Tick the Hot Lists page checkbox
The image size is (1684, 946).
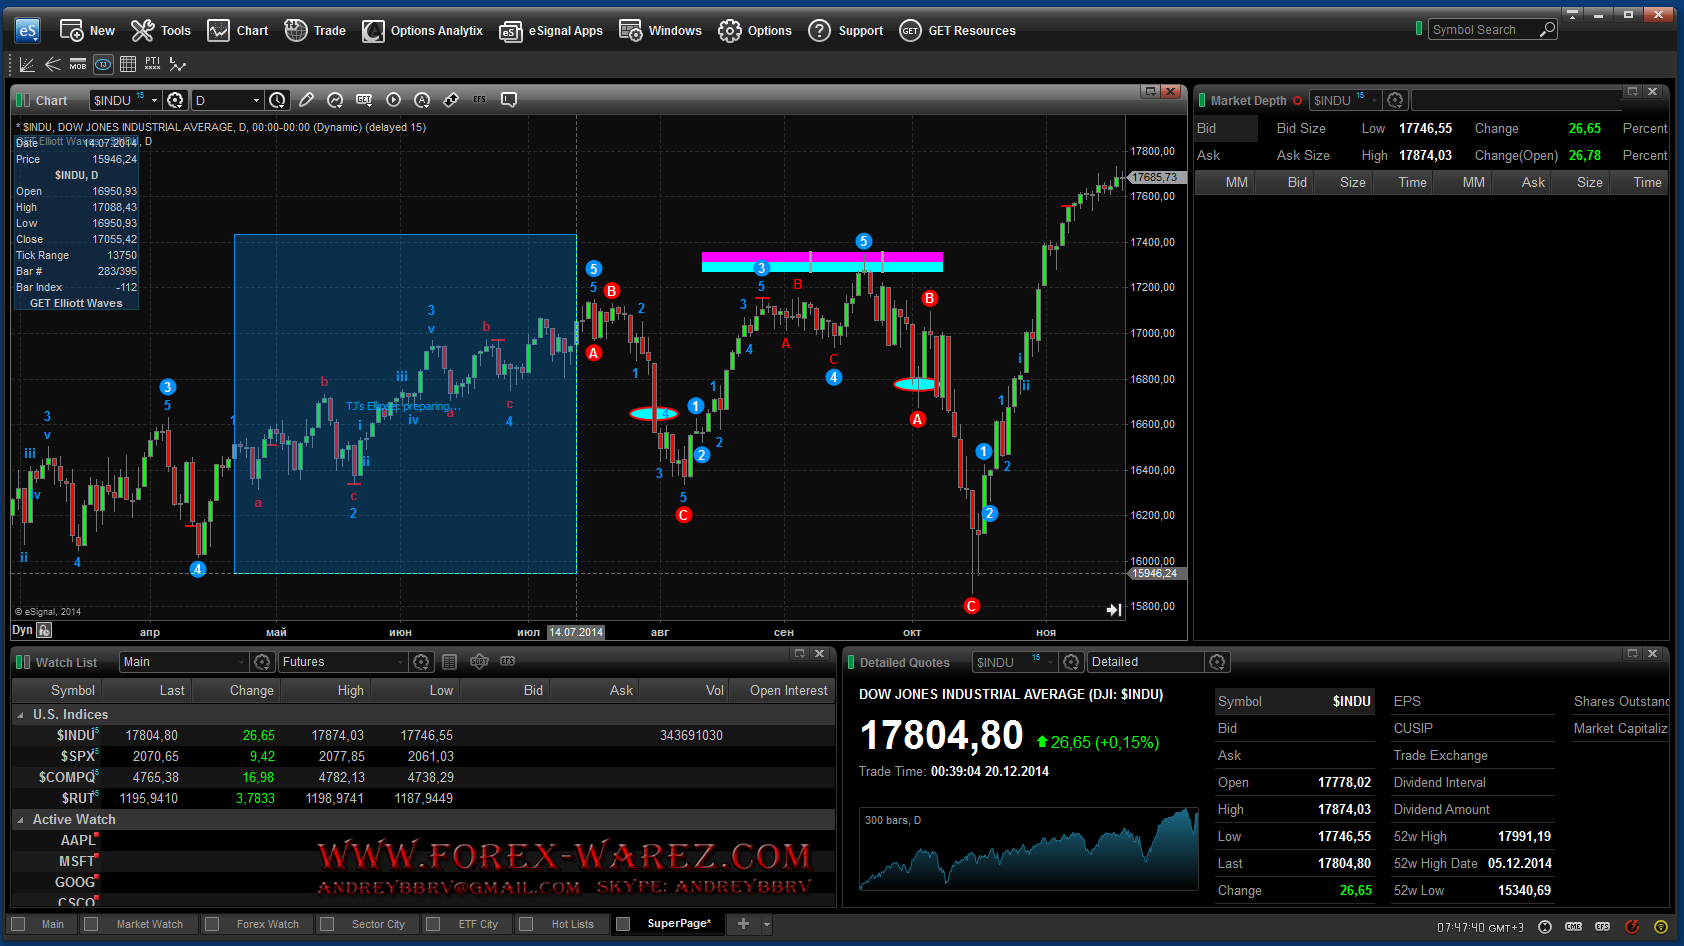pyautogui.click(x=526, y=924)
